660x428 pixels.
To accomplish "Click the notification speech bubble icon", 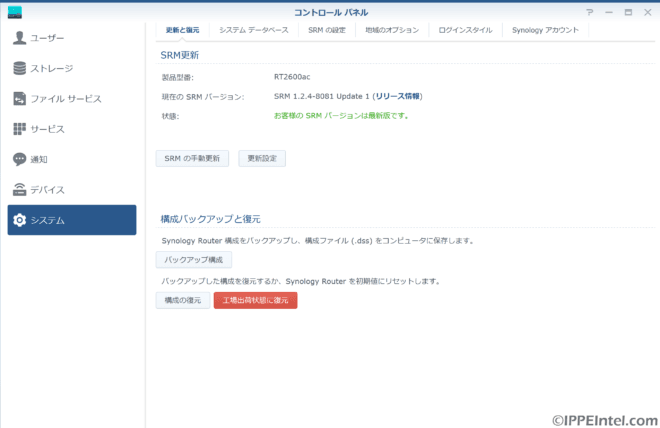I will [x=19, y=159].
